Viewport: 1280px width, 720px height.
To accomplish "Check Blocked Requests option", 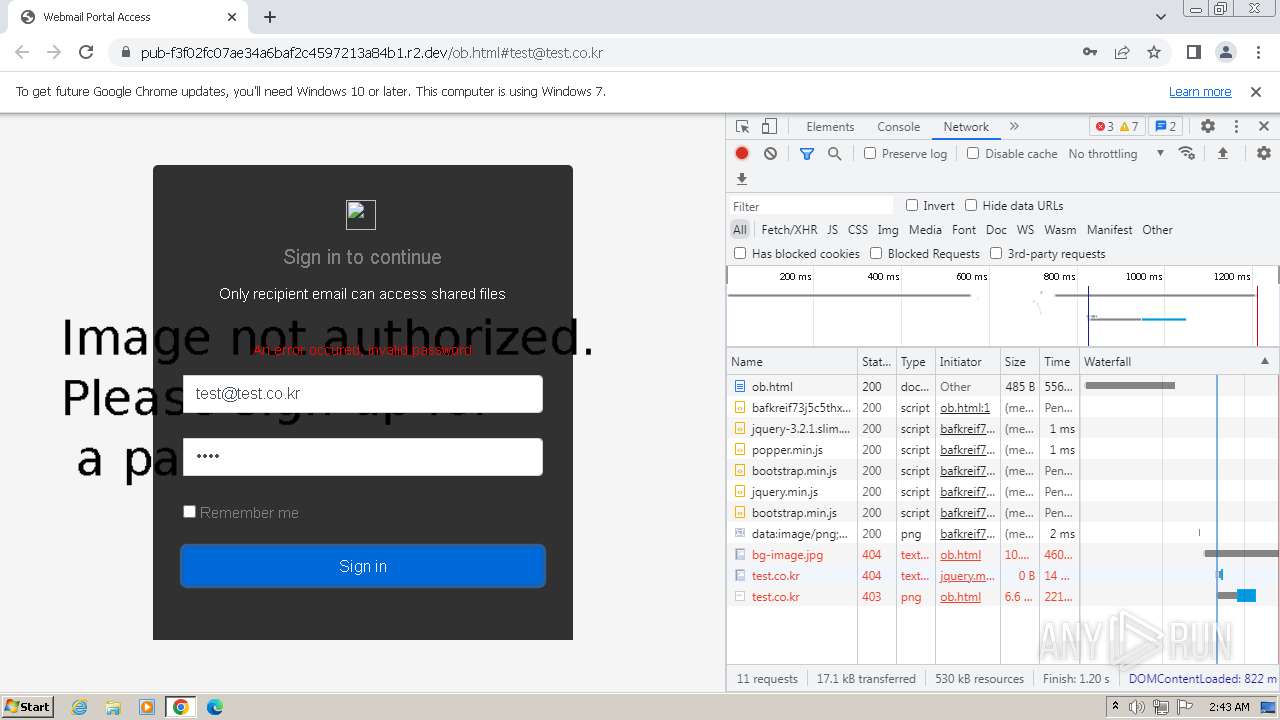I will tap(876, 253).
